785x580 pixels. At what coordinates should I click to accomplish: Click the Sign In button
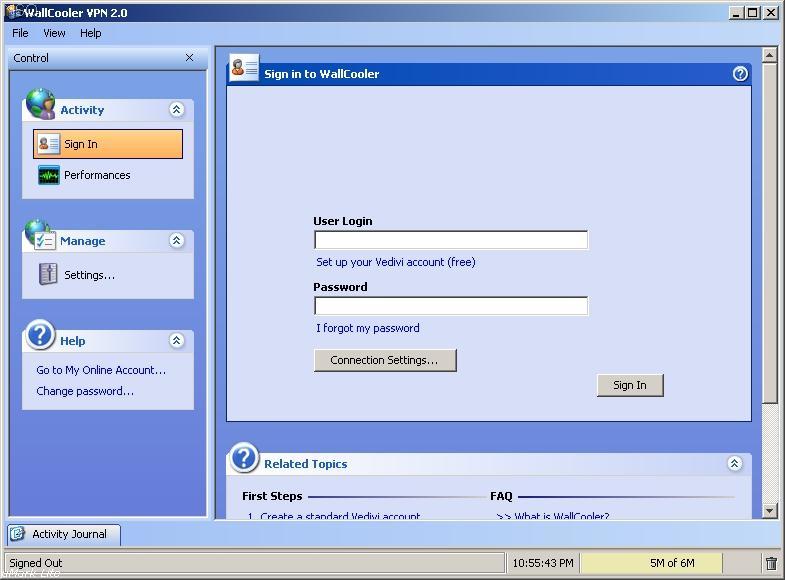pyautogui.click(x=630, y=385)
